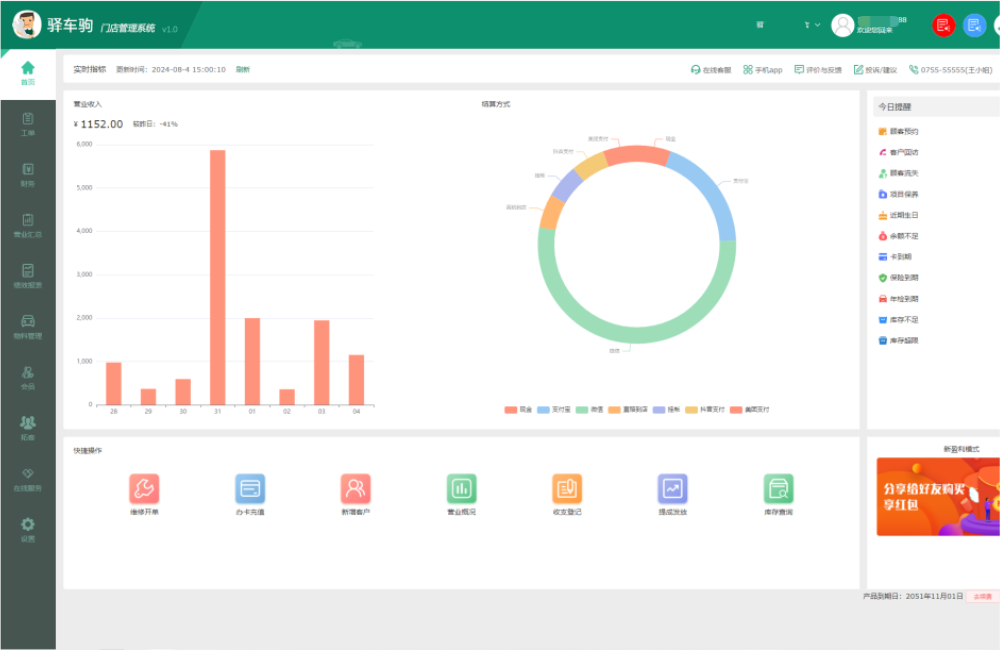Open the 营业汇总 sidebar item

[x=27, y=226]
